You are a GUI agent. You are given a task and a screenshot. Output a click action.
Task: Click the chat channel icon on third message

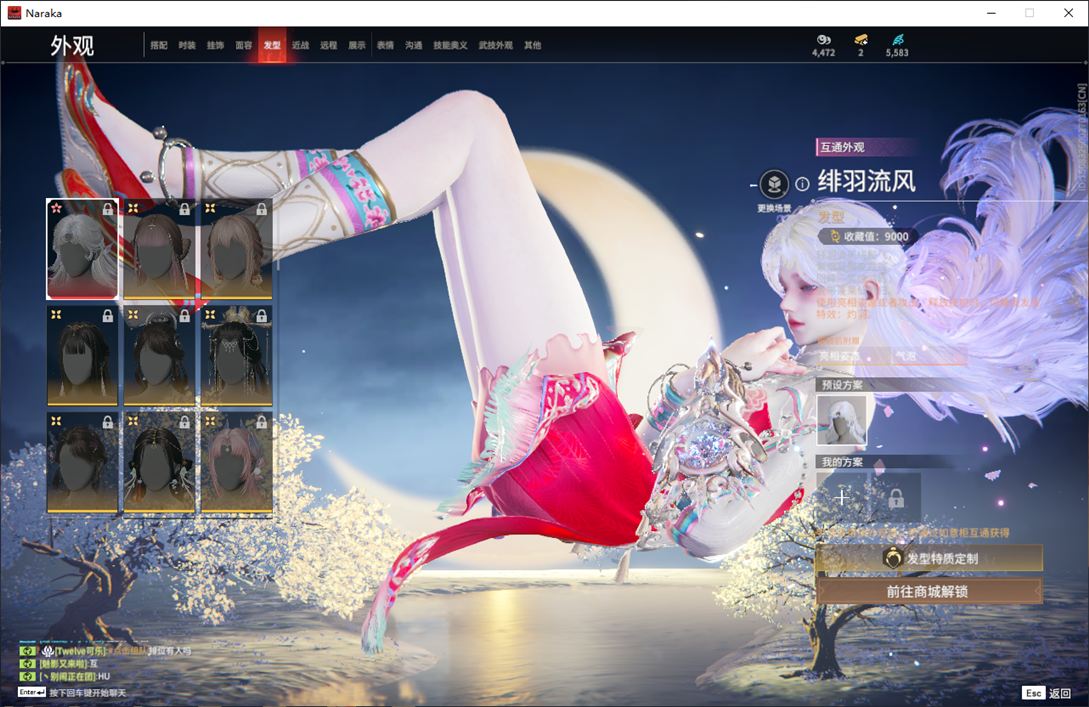(27, 676)
